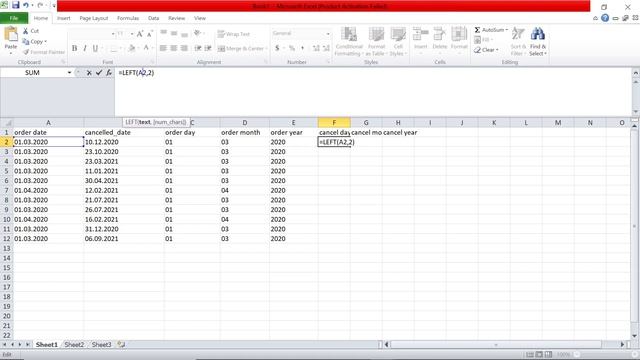
Task: Open the Clear dropdown
Action: (486, 50)
